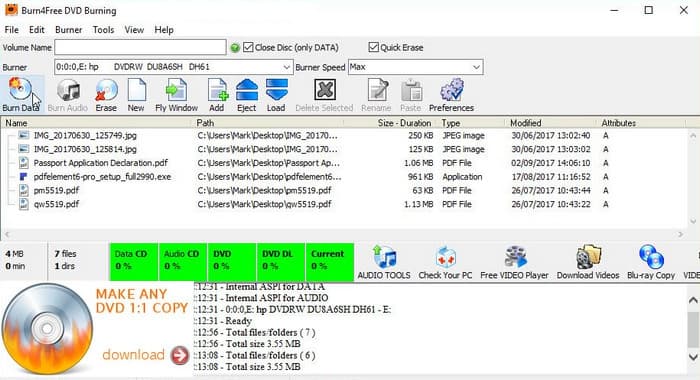This screenshot has width=700, height=380.
Task: Click the file icon of pdfelement6-pro_setup_full2990.exe
Action: tap(24, 177)
